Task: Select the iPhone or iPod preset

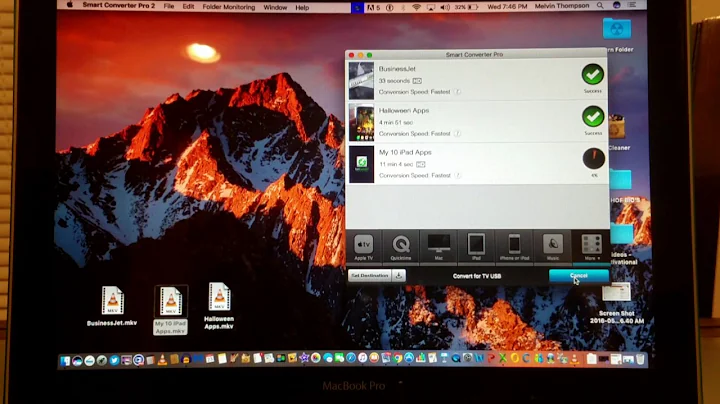Action: pyautogui.click(x=514, y=248)
